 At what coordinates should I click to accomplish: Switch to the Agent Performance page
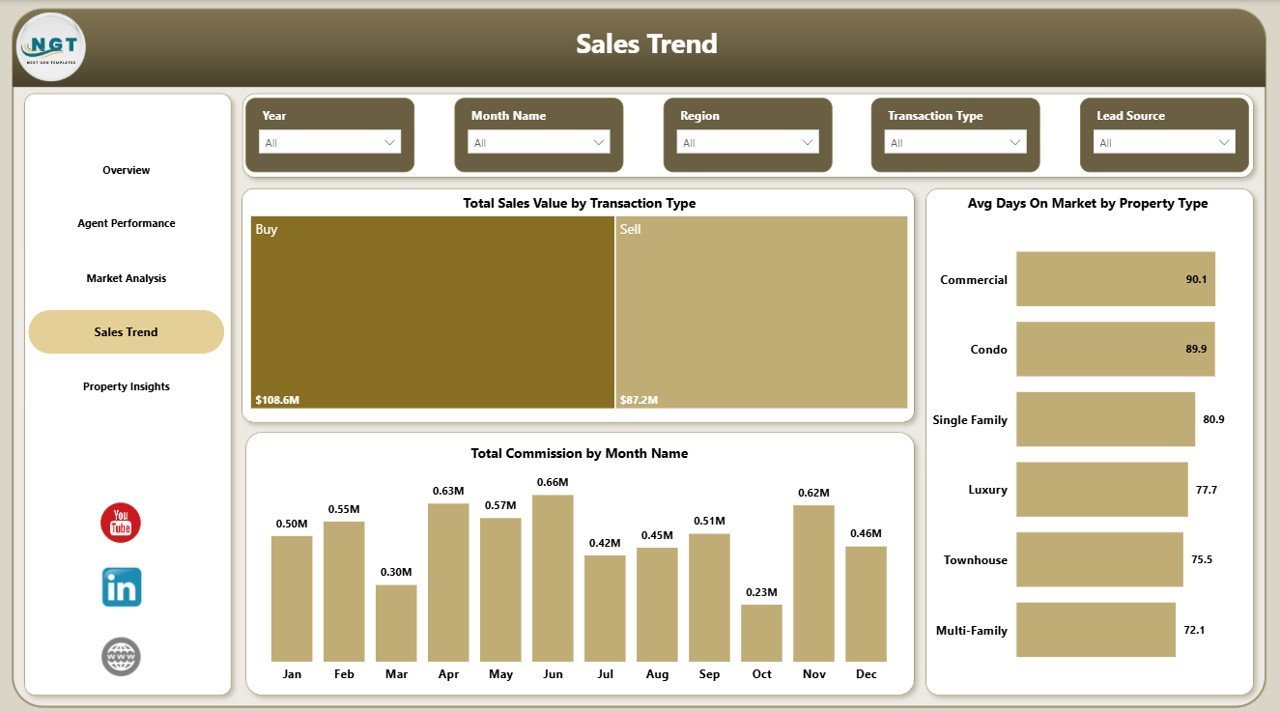(x=126, y=223)
